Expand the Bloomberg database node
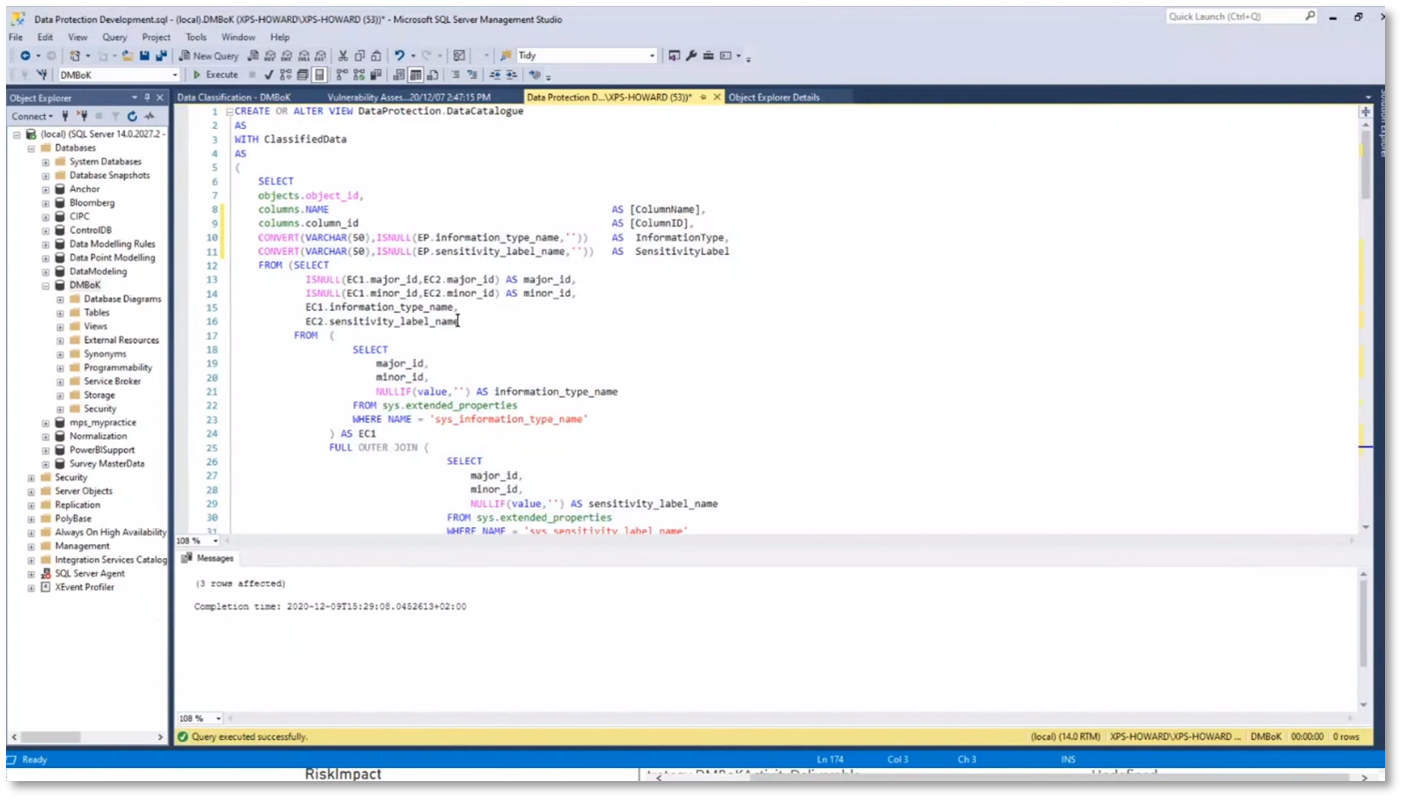The image size is (1404, 800). pyautogui.click(x=46, y=202)
